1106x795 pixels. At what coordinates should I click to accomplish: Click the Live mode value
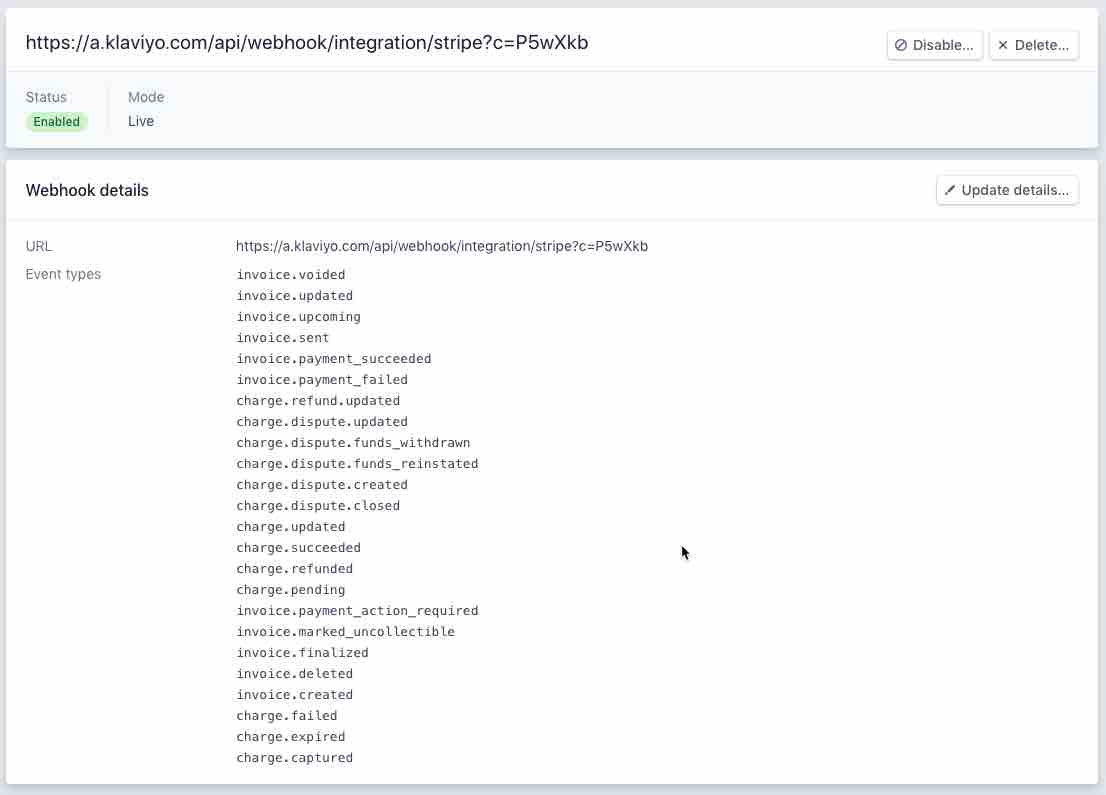(x=141, y=121)
